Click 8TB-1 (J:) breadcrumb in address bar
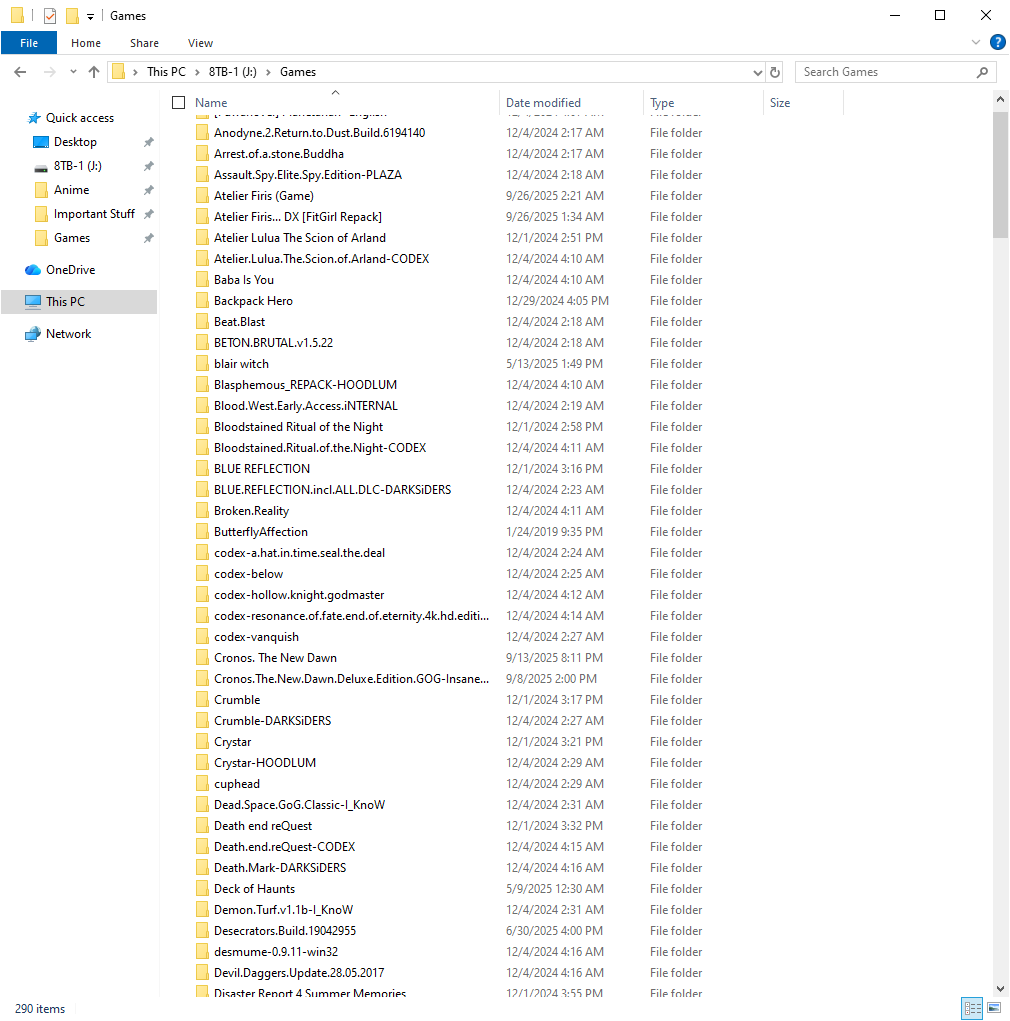 (x=232, y=72)
